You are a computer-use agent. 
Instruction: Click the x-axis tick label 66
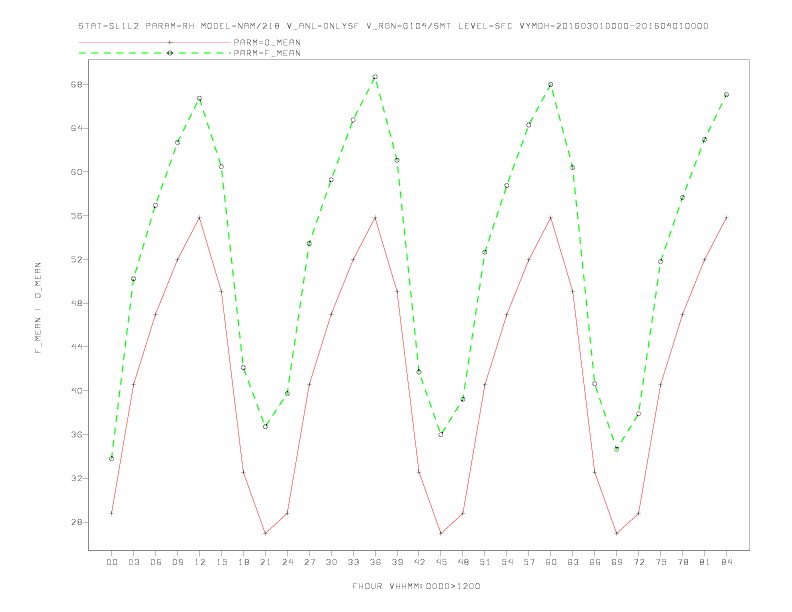595,562
